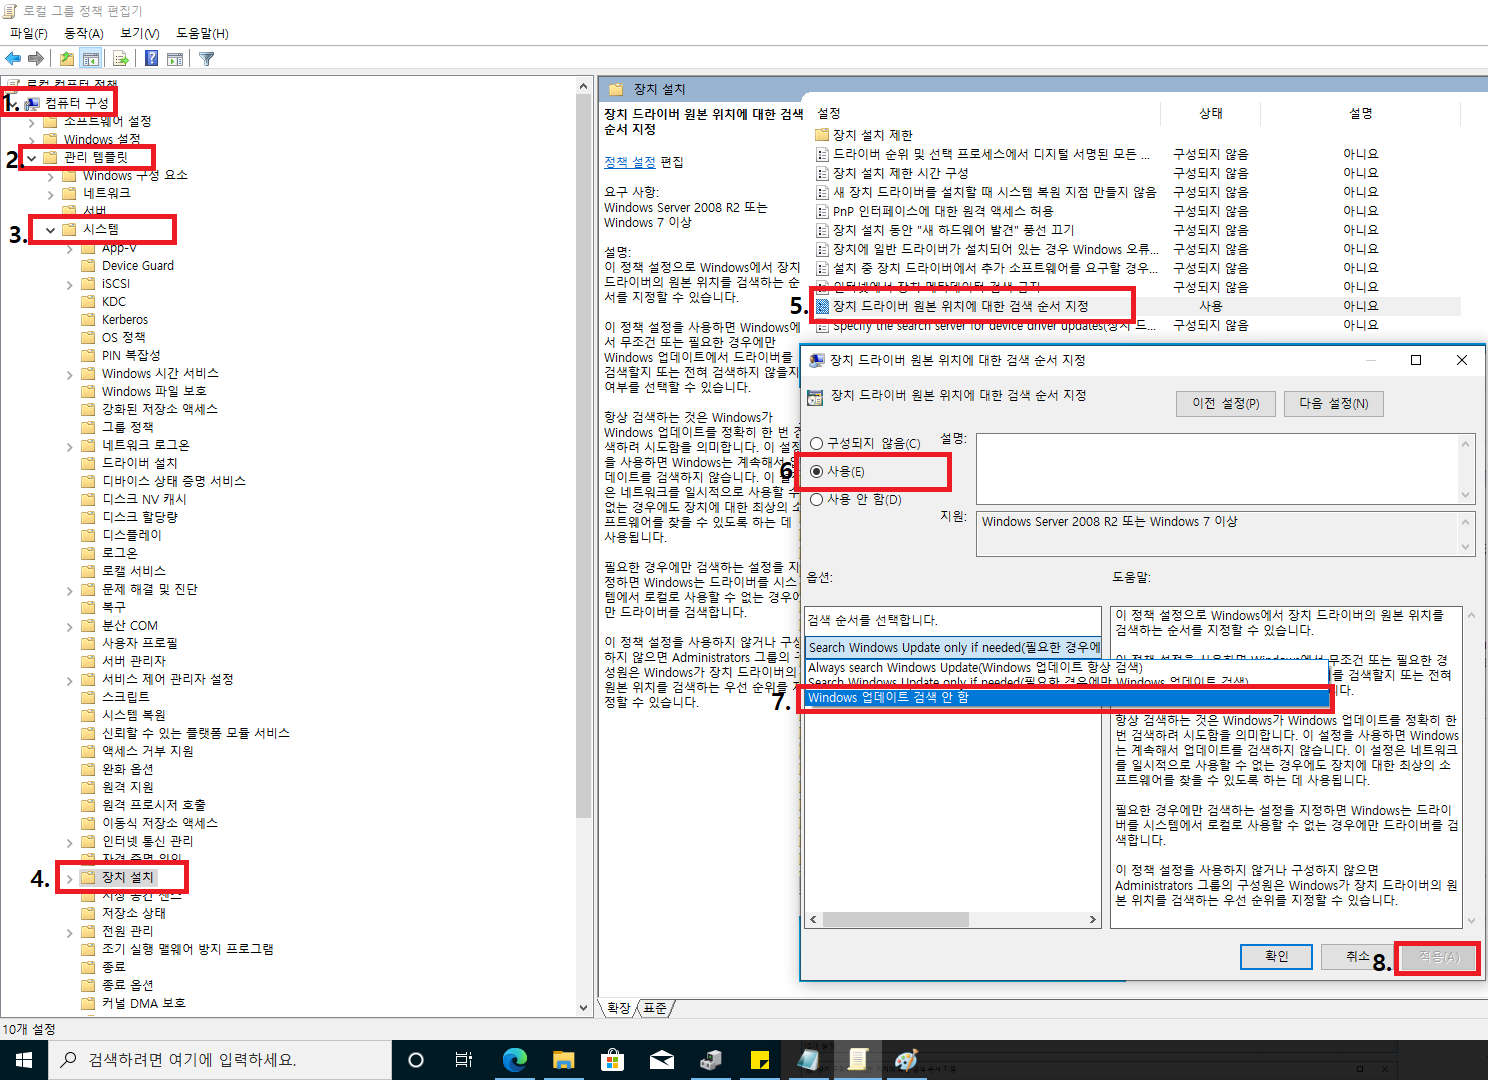Click the 컴퓨터 구성 computer icon
Viewport: 1488px width, 1080px height.
32,103
